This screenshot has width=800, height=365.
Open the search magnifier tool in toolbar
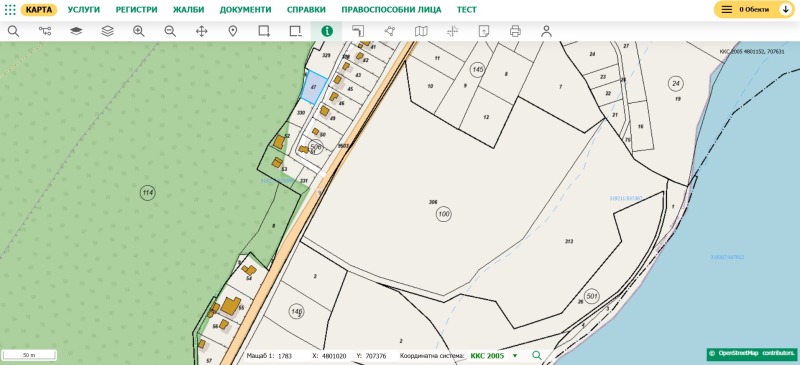[14, 31]
